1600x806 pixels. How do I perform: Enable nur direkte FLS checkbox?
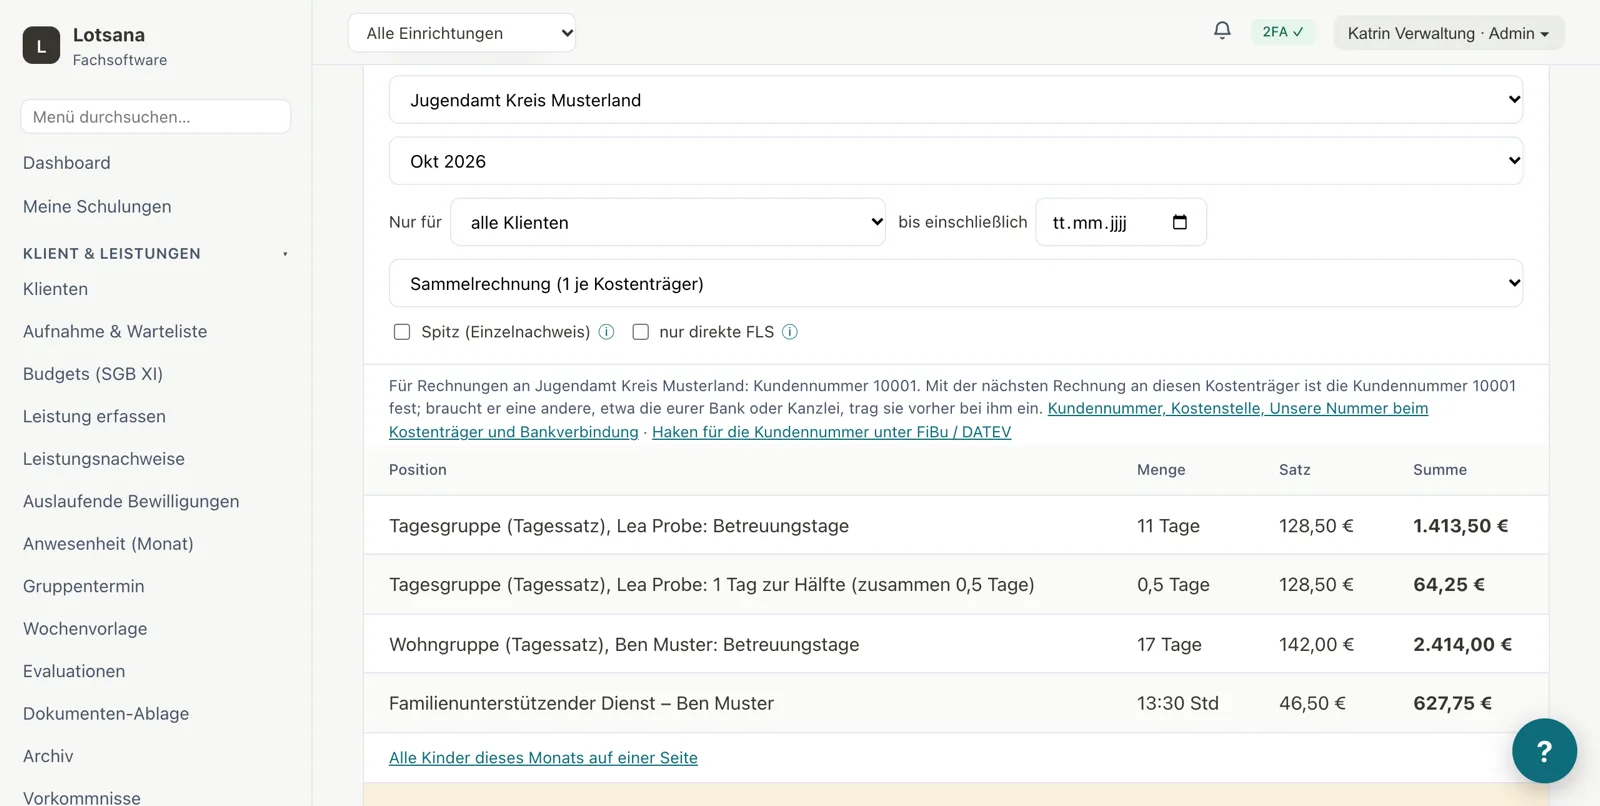click(641, 332)
